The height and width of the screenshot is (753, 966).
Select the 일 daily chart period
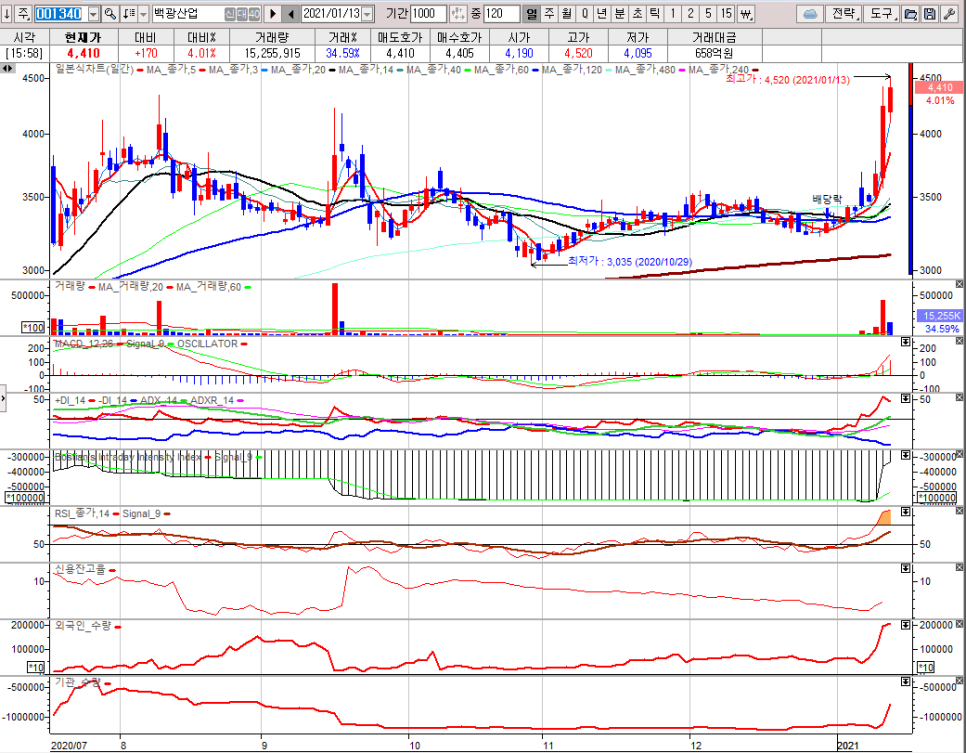(531, 14)
